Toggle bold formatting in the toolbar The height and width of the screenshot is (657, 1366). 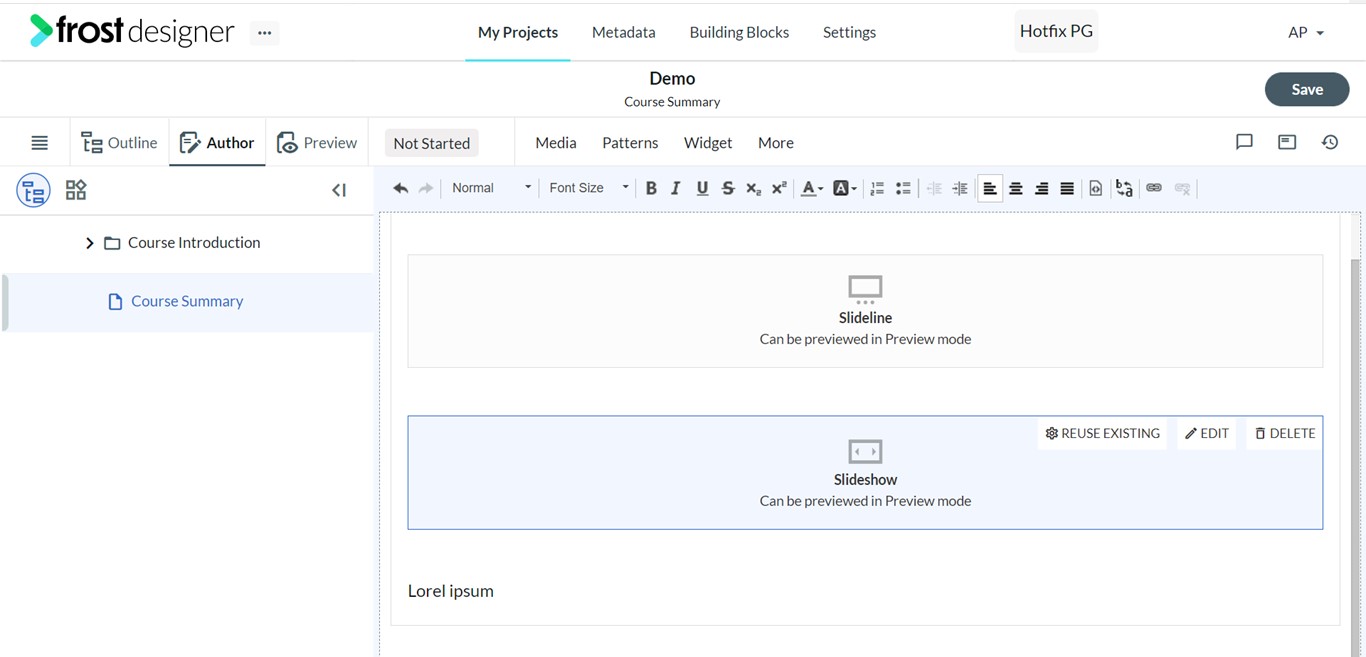pyautogui.click(x=651, y=188)
